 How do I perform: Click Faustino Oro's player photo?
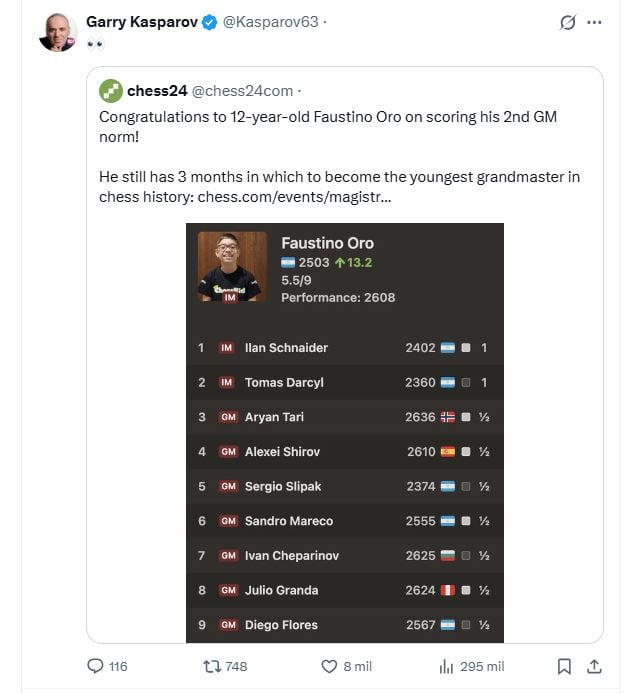pyautogui.click(x=232, y=267)
